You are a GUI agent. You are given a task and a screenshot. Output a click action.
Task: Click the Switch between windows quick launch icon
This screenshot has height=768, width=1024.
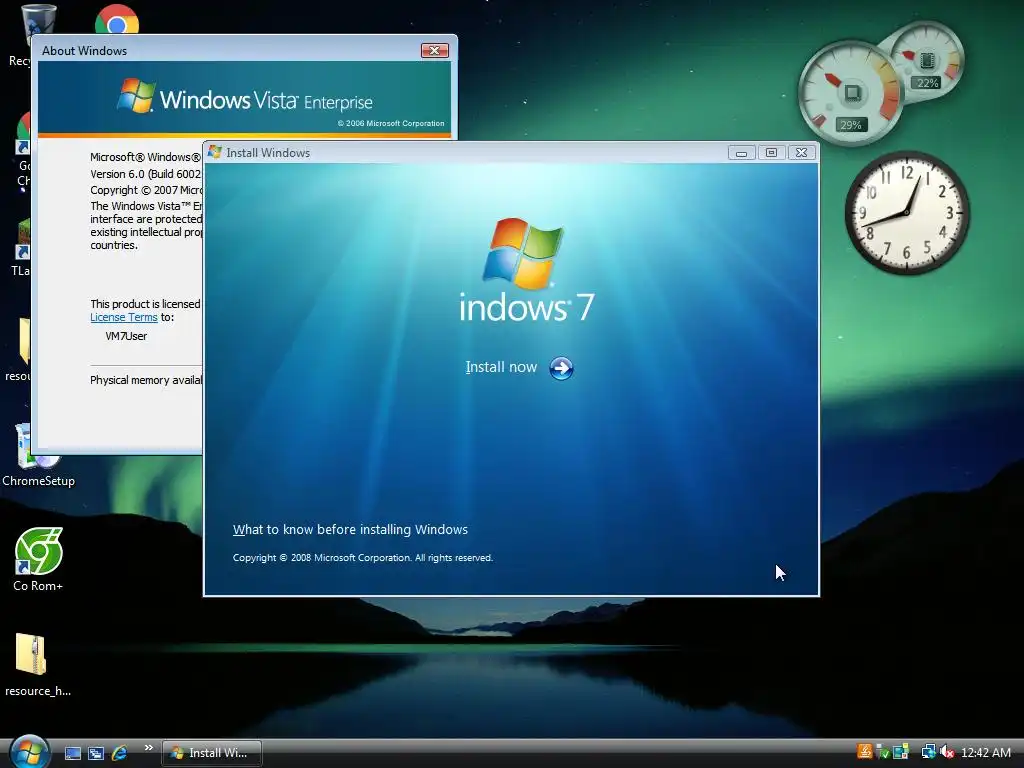click(96, 753)
